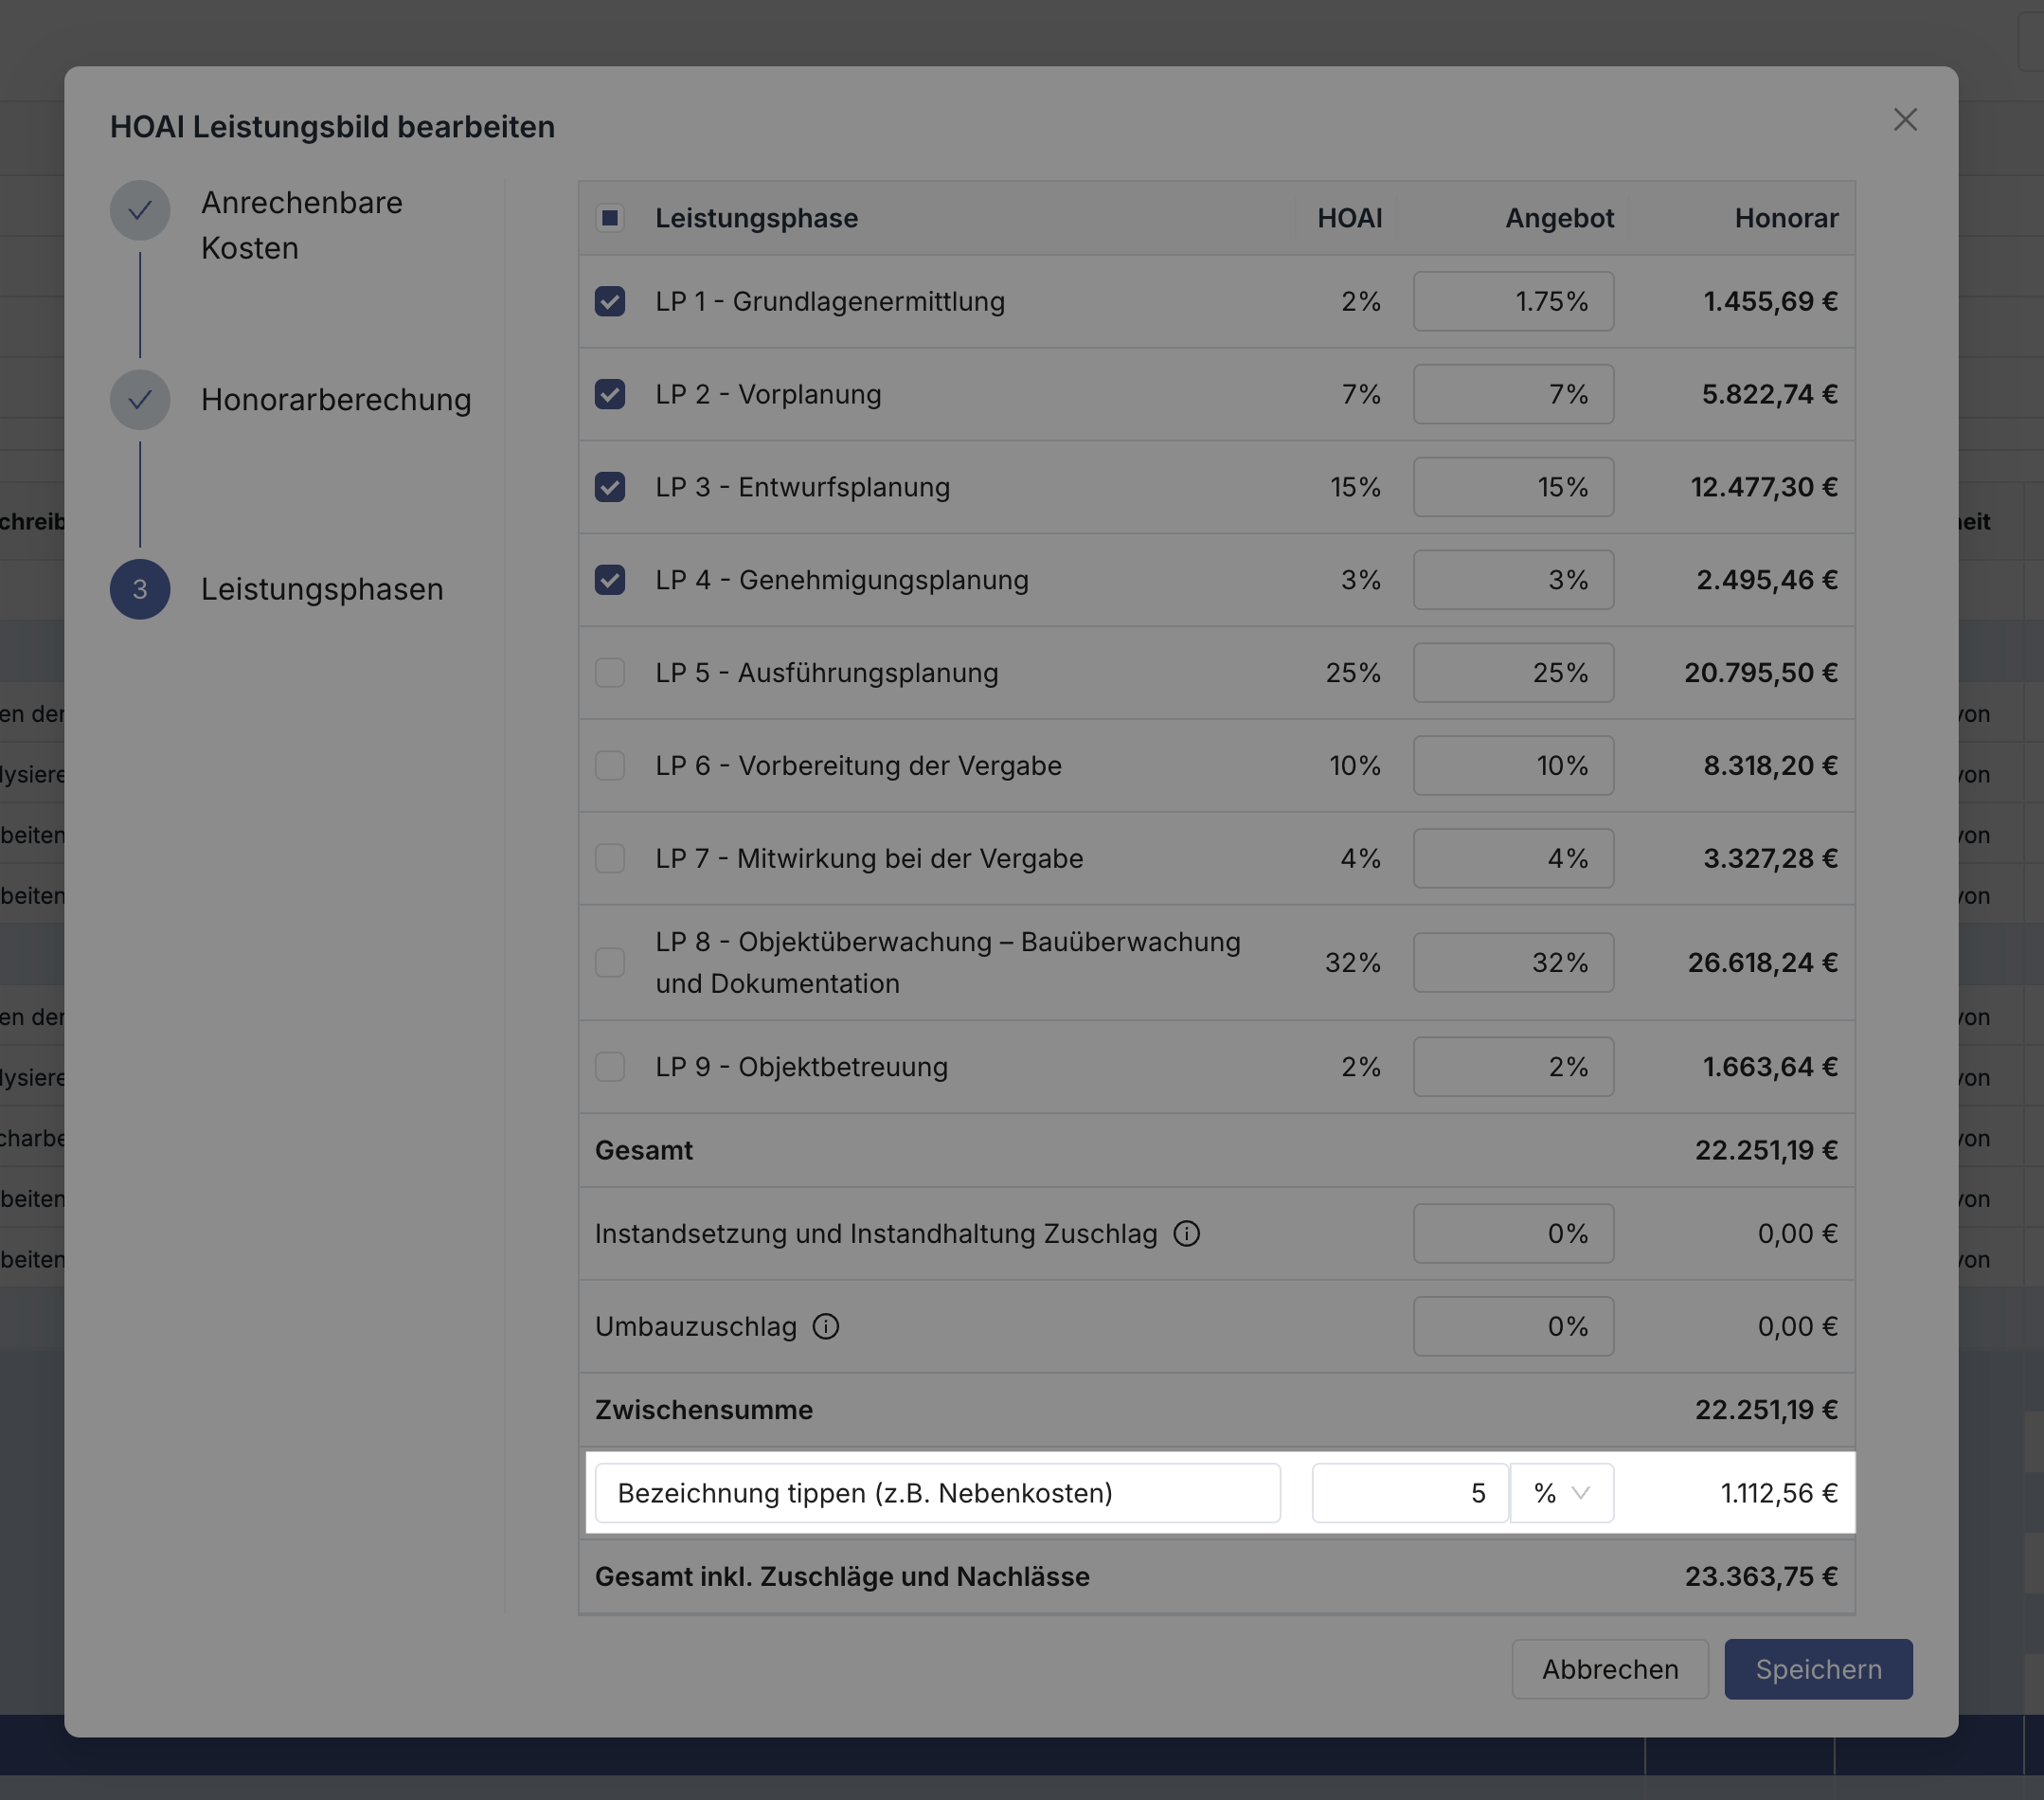Close the HOAI dialog with X
The width and height of the screenshot is (2044, 1800).
pyautogui.click(x=1904, y=120)
